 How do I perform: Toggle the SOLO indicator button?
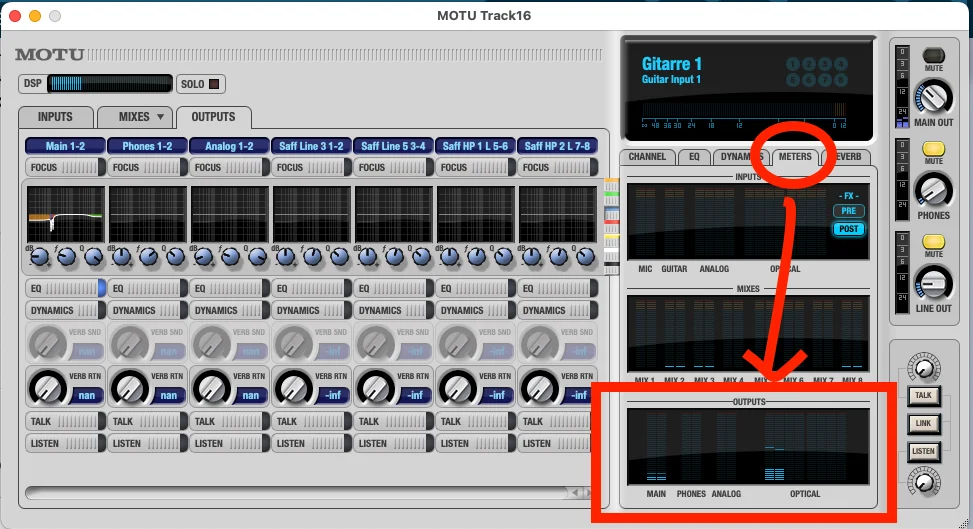[214, 84]
